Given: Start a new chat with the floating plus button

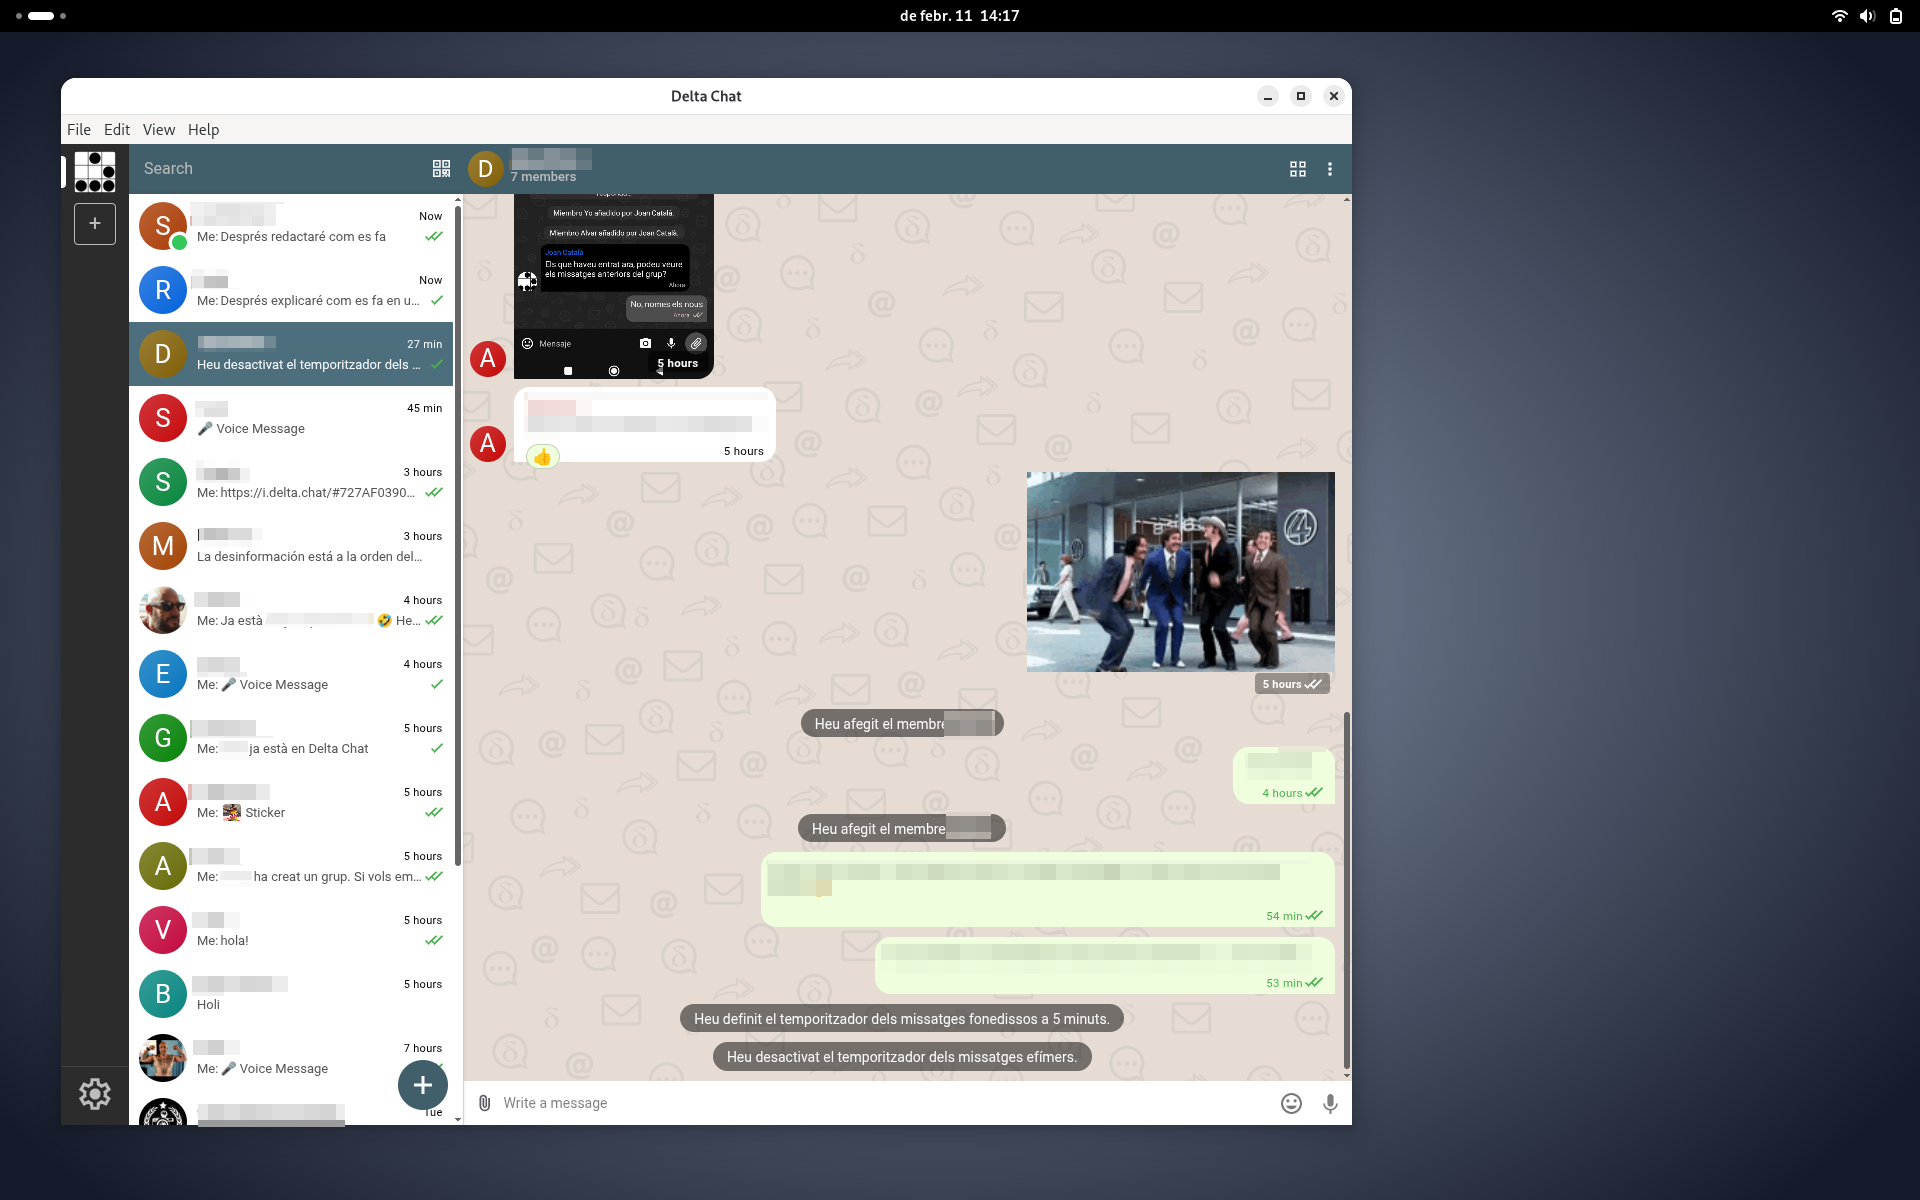Looking at the screenshot, I should click(422, 1085).
